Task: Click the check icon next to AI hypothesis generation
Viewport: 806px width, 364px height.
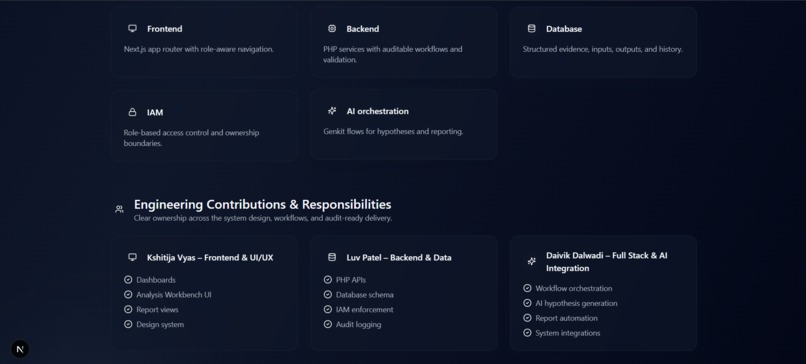Action: click(x=527, y=303)
